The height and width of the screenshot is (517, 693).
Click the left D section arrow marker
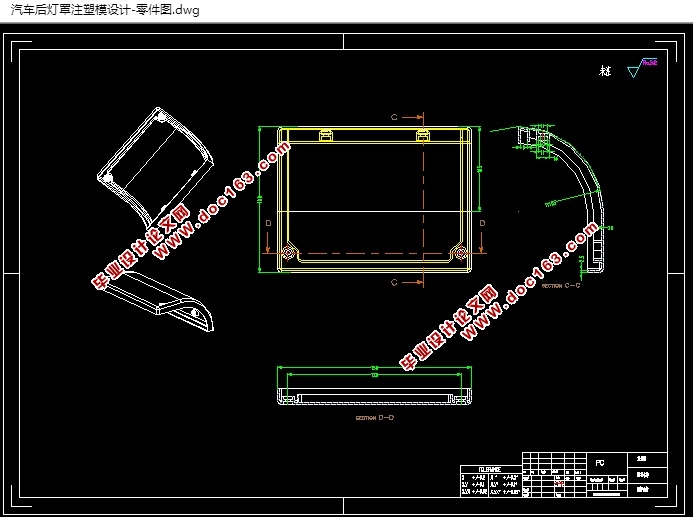point(268,238)
